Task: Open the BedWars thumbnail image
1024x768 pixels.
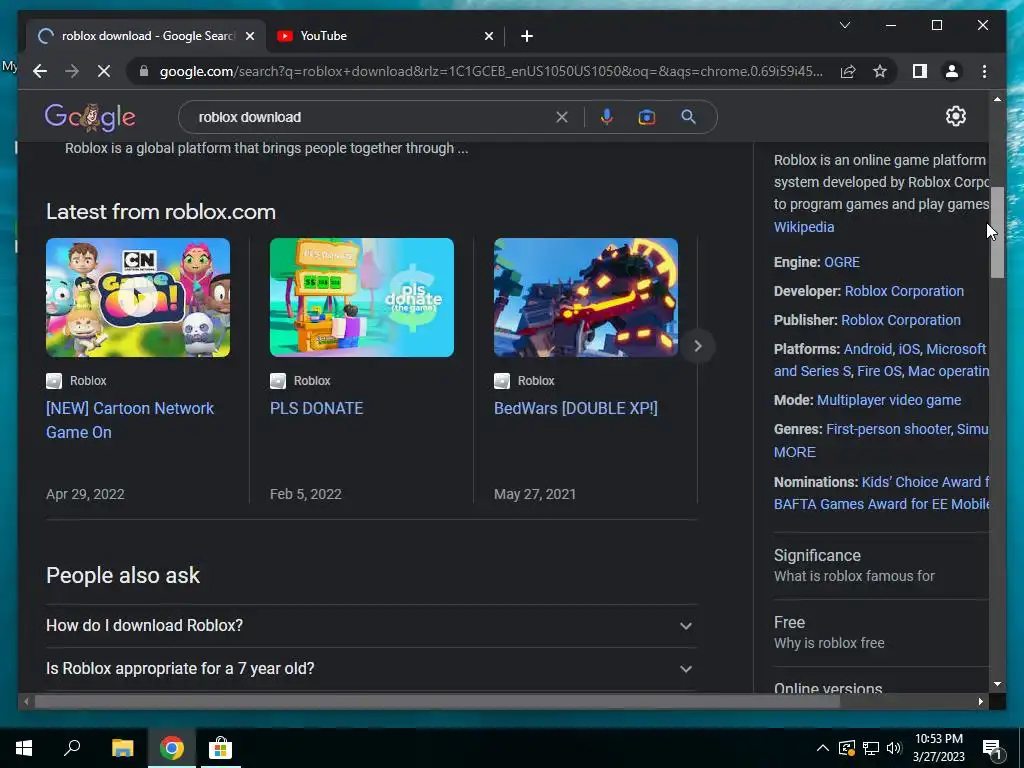Action: coord(586,297)
